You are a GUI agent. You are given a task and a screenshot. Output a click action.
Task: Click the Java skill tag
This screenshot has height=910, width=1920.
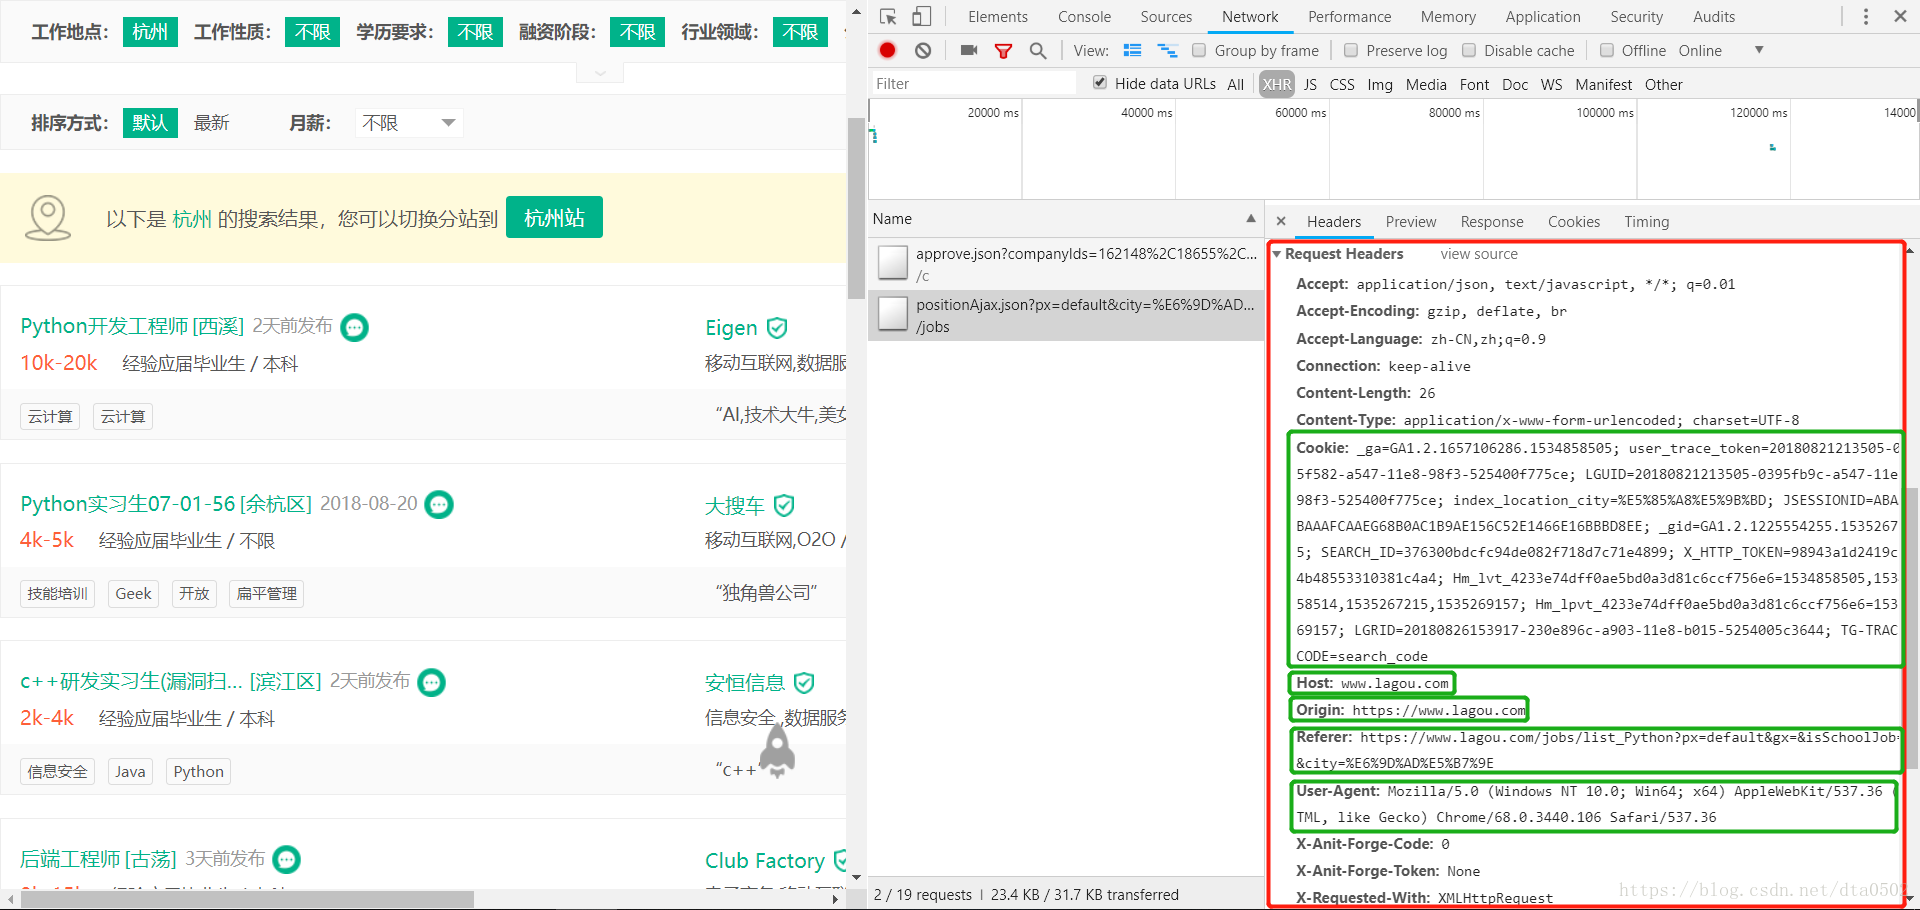point(130,771)
